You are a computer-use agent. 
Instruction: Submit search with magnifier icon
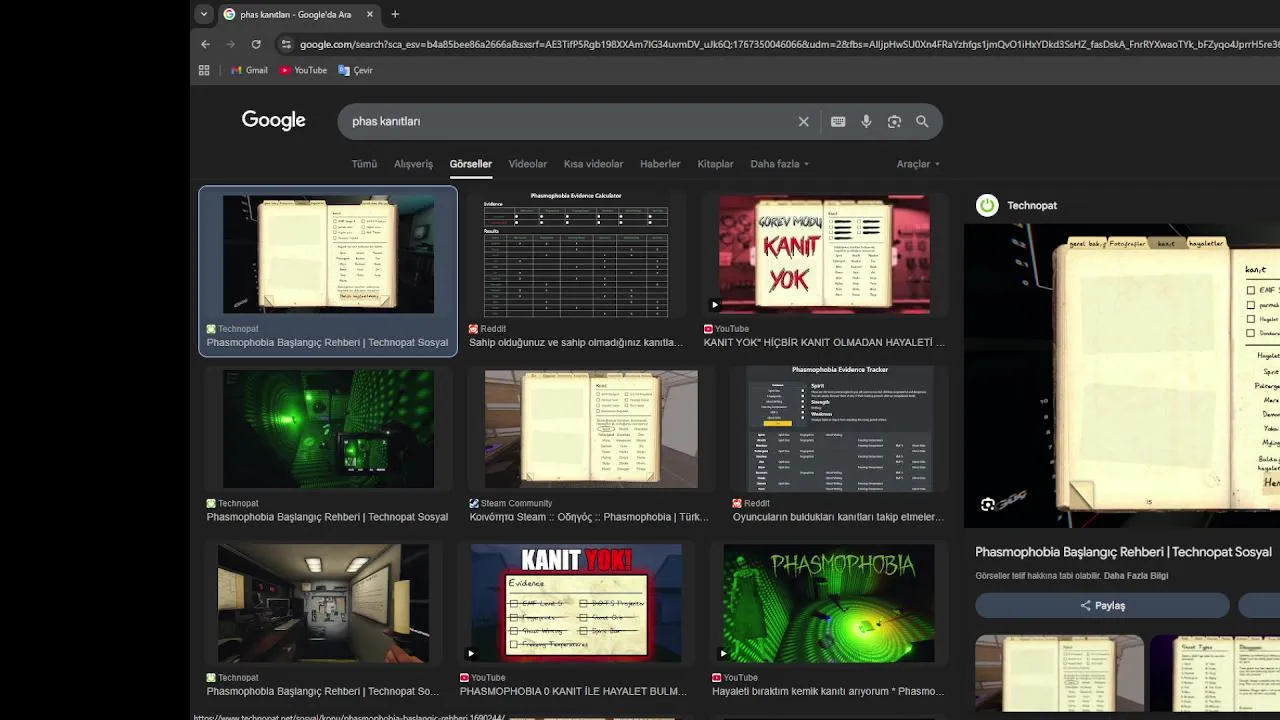[x=922, y=121]
